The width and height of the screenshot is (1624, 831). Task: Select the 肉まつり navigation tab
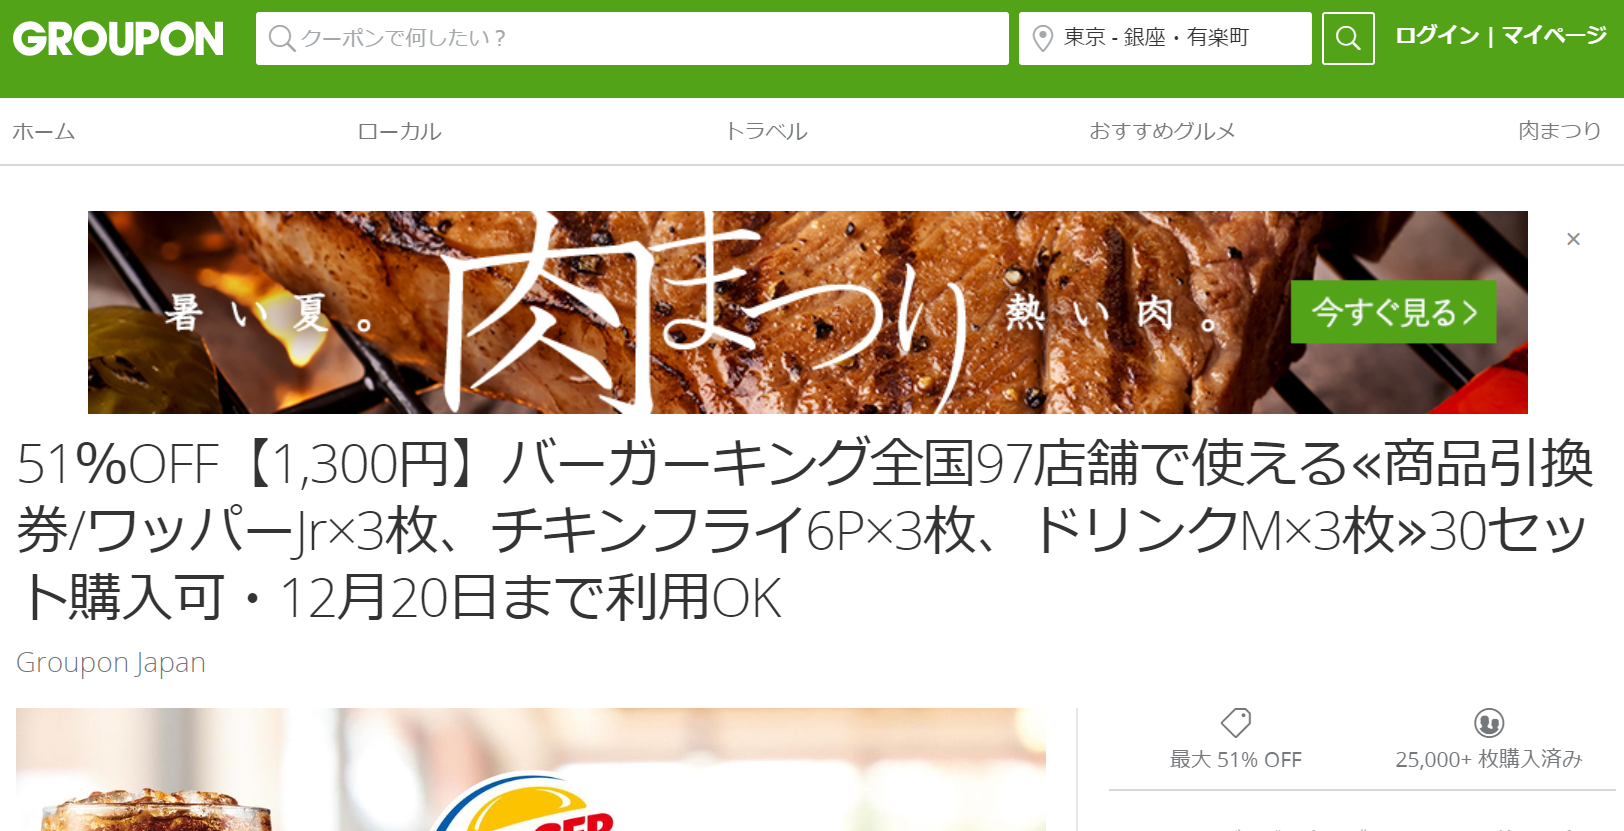(1560, 131)
